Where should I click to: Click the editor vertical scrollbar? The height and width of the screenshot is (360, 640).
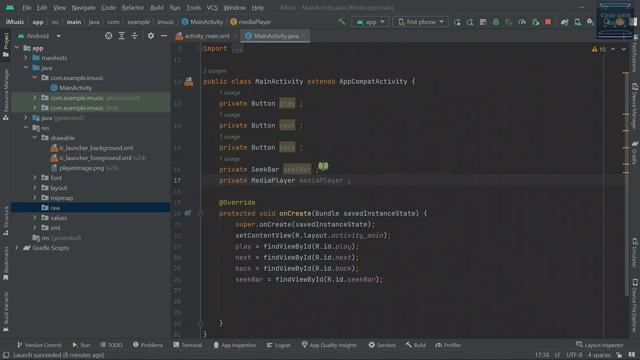pyautogui.click(x=626, y=184)
